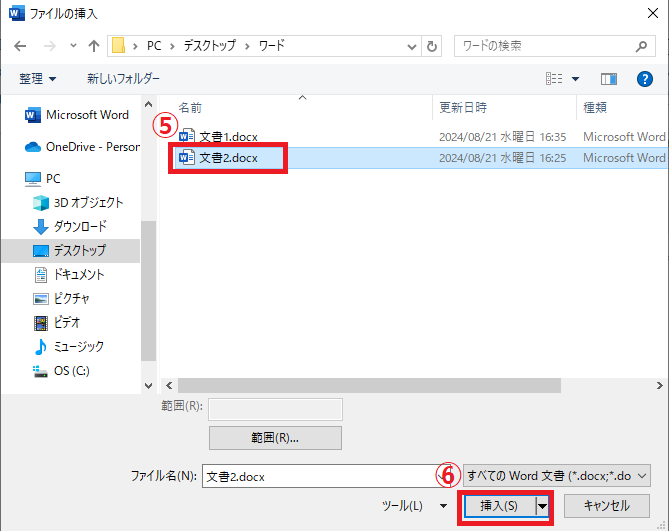Click date 2024/08/21 水曜日 16:25
Image resolution: width=669 pixels, height=531 pixels.
pos(503,158)
